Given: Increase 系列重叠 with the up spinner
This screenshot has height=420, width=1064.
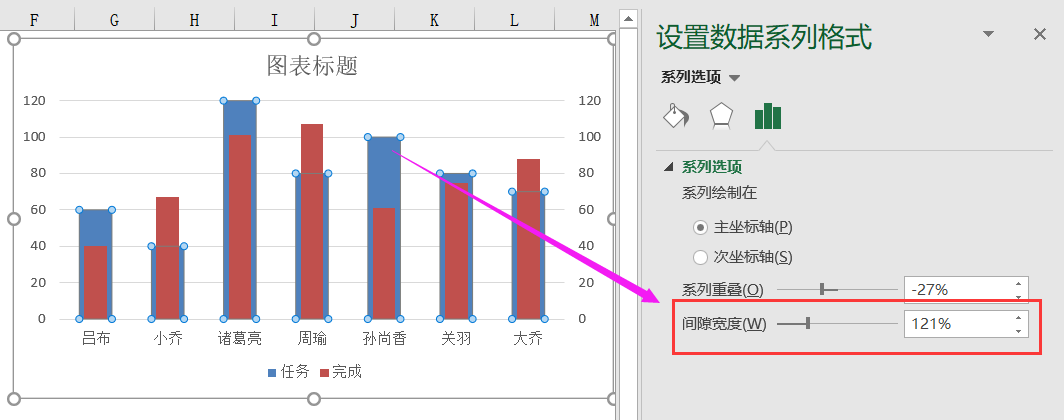Looking at the screenshot, I should tap(1019, 284).
